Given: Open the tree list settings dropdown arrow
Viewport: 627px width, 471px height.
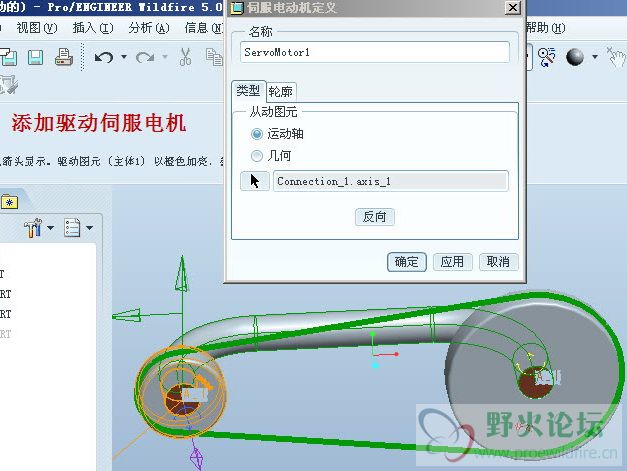Looking at the screenshot, I should tap(90, 228).
